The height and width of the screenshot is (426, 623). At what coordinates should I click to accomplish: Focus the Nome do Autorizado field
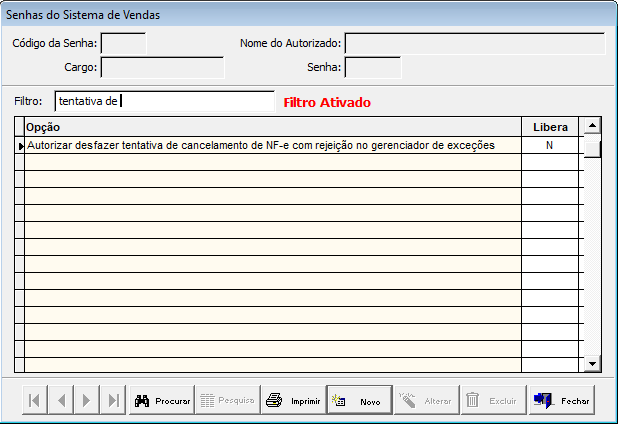475,43
